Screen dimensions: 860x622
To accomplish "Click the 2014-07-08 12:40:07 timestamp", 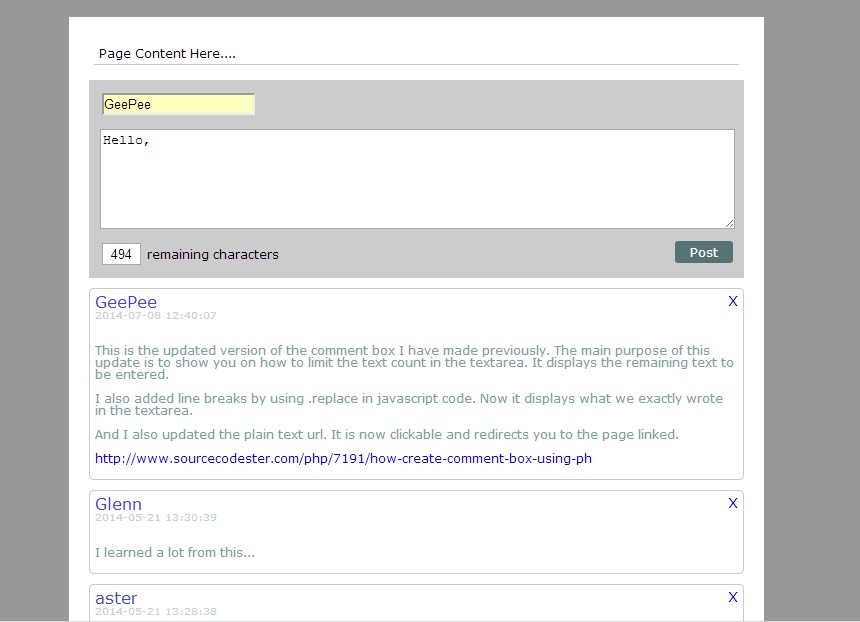I will pyautogui.click(x=156, y=316).
